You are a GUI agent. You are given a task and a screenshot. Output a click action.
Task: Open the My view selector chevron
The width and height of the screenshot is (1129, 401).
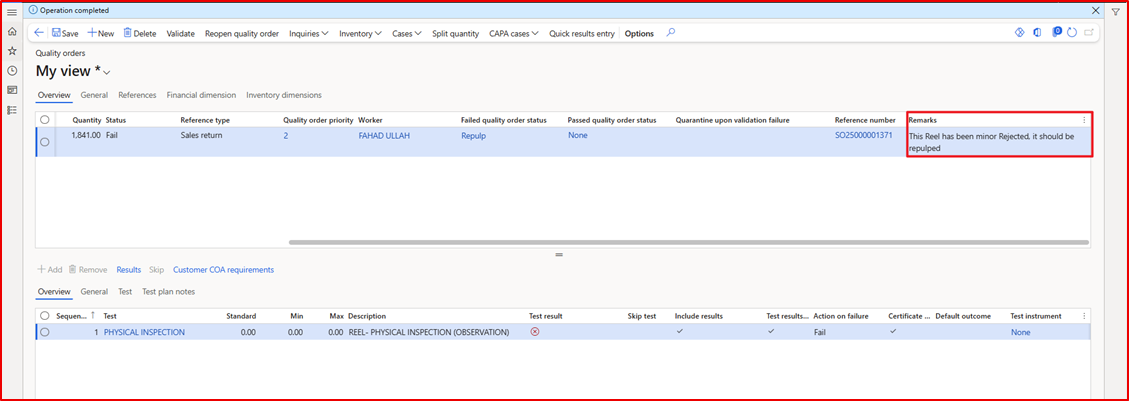click(106, 72)
